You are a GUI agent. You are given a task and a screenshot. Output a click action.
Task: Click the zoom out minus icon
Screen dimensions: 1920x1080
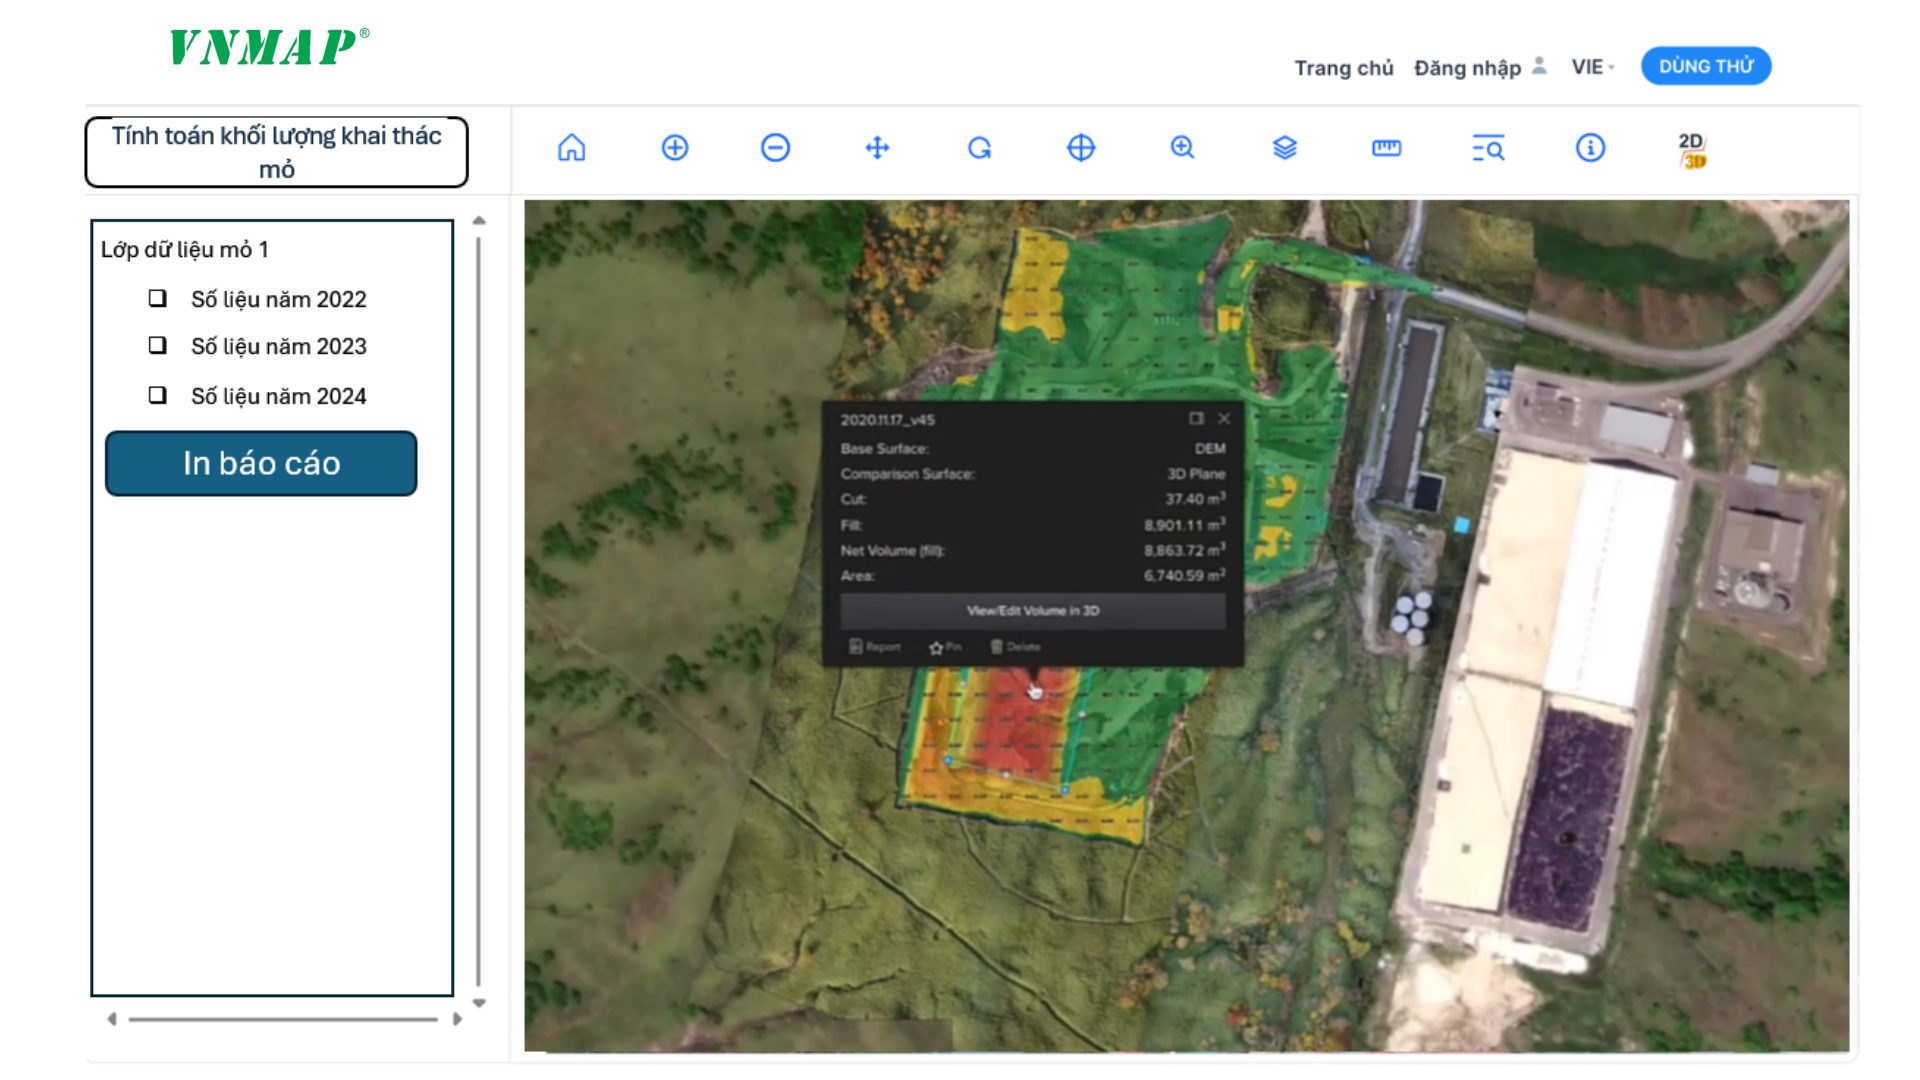pos(775,148)
